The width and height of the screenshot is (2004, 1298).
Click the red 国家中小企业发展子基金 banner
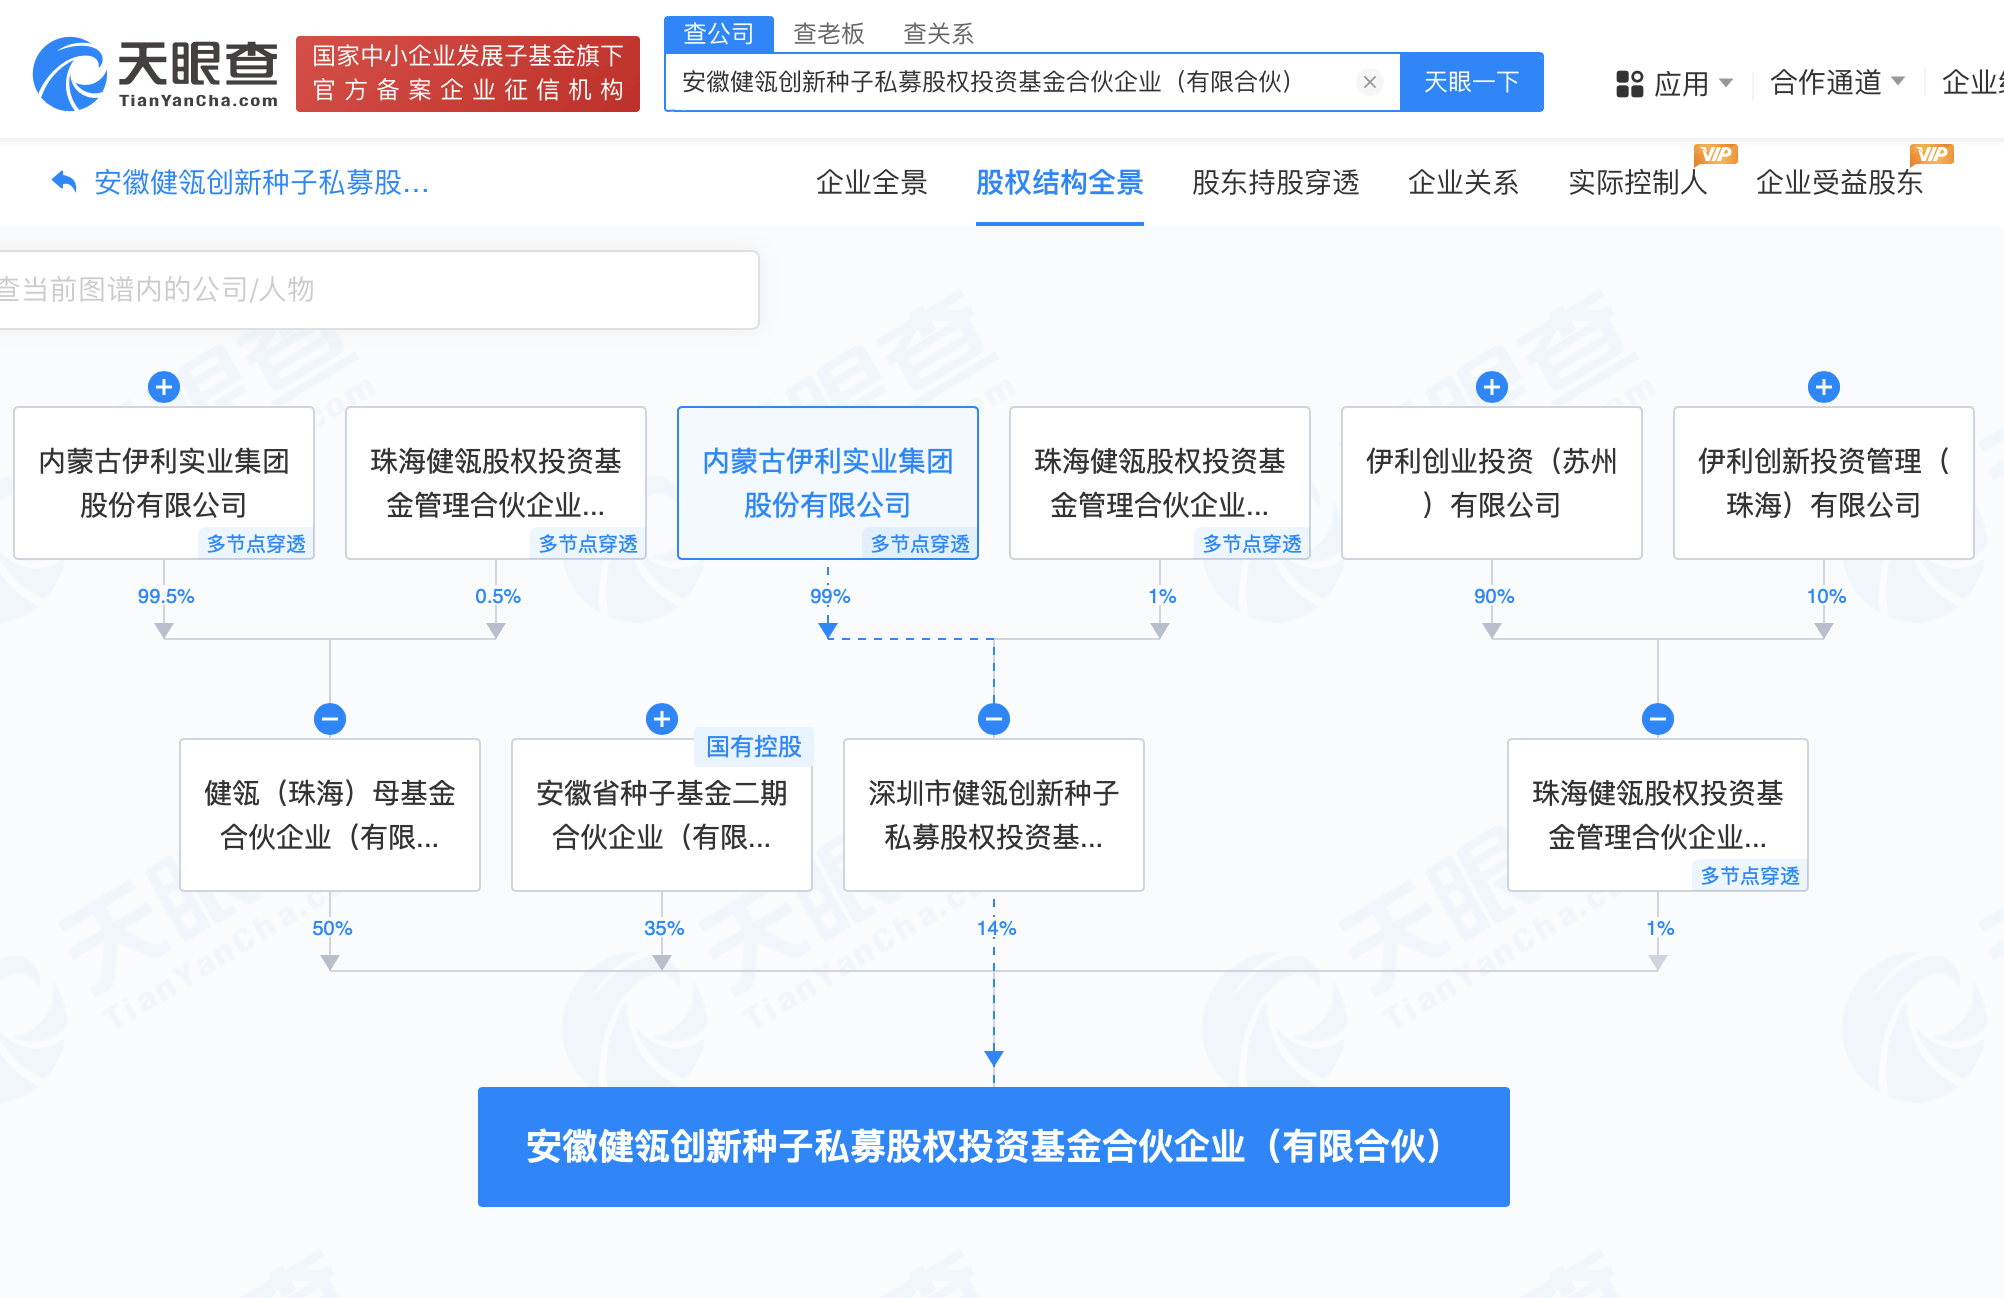[x=468, y=74]
